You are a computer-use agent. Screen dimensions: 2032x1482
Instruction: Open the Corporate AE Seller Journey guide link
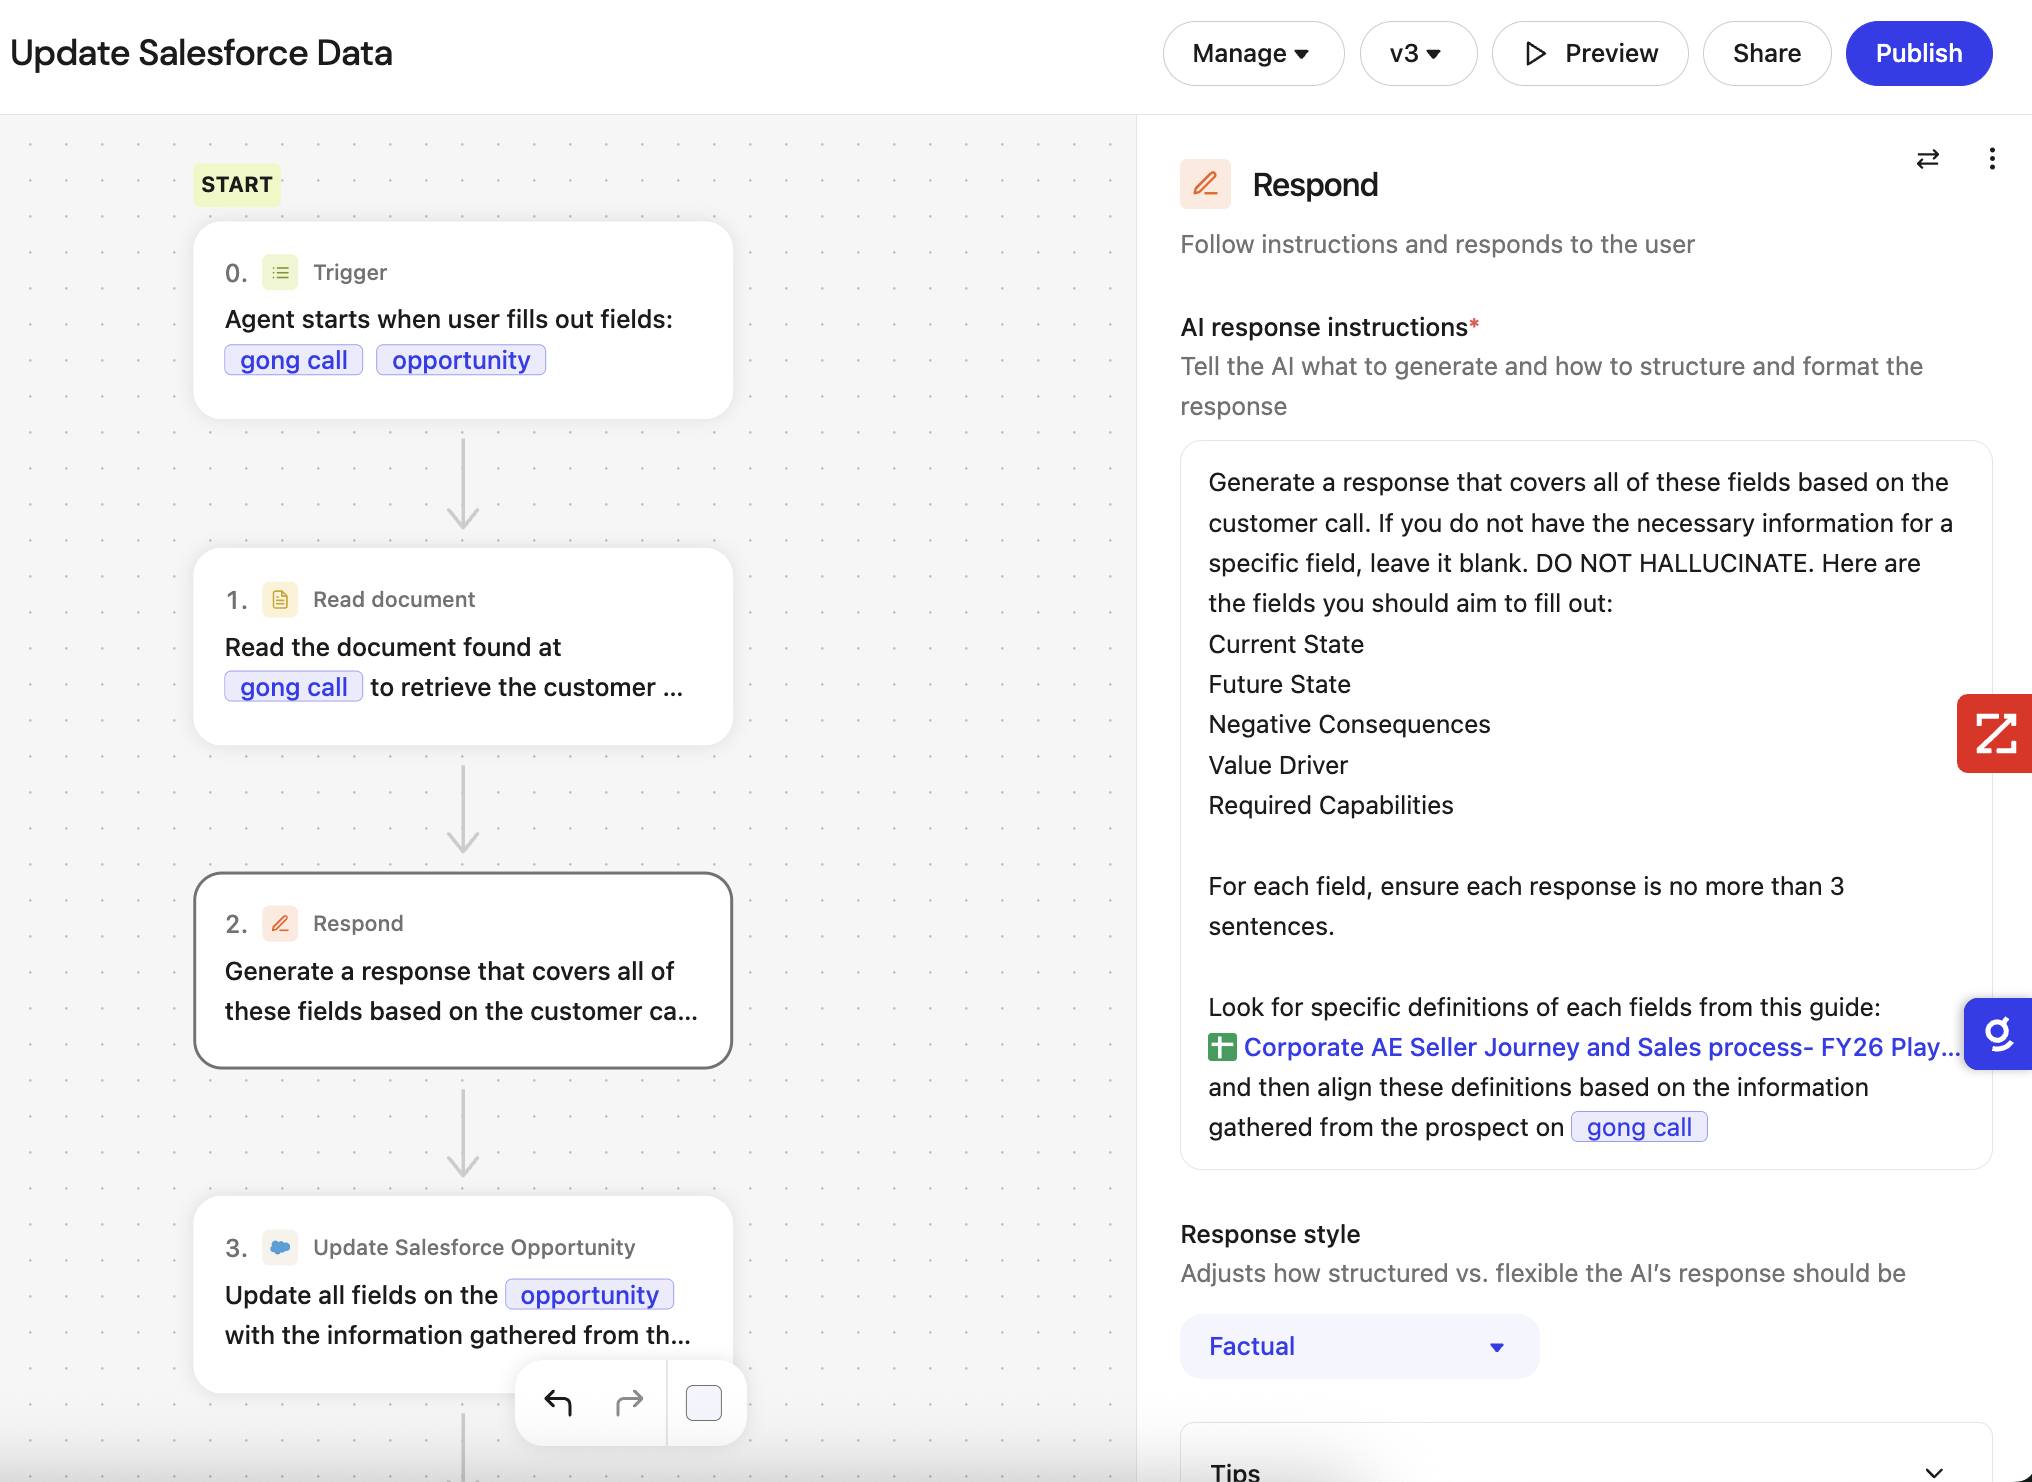(x=1601, y=1047)
